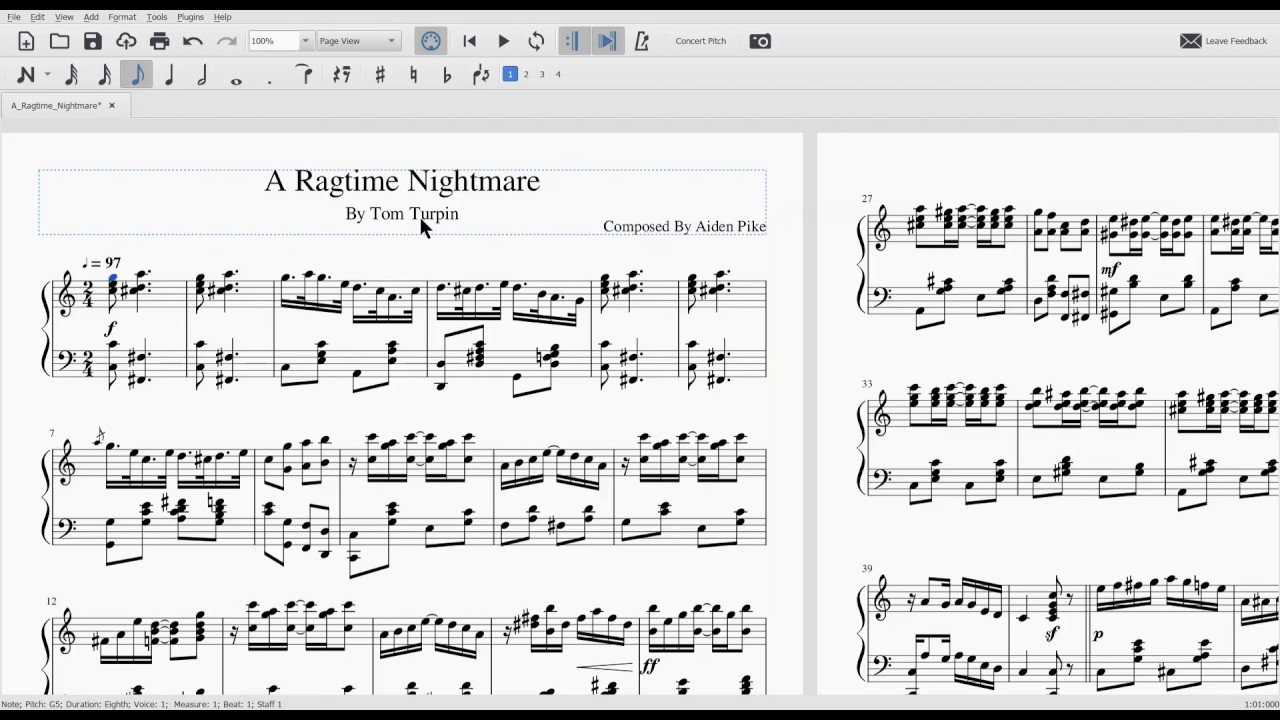1280x720 pixels.
Task: Open the Page View mode dropdown
Action: point(358,41)
